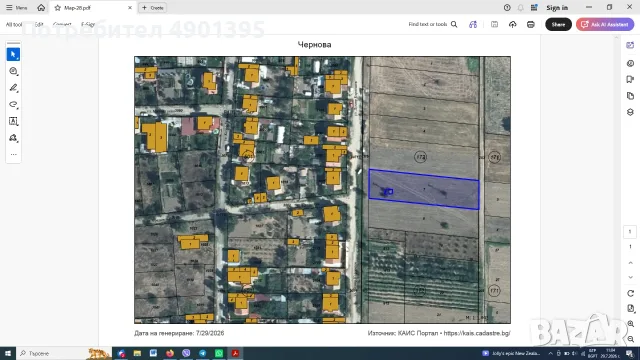This screenshot has height=360, width=640.
Task: Open Ask AI Assistant
Action: (605, 24)
